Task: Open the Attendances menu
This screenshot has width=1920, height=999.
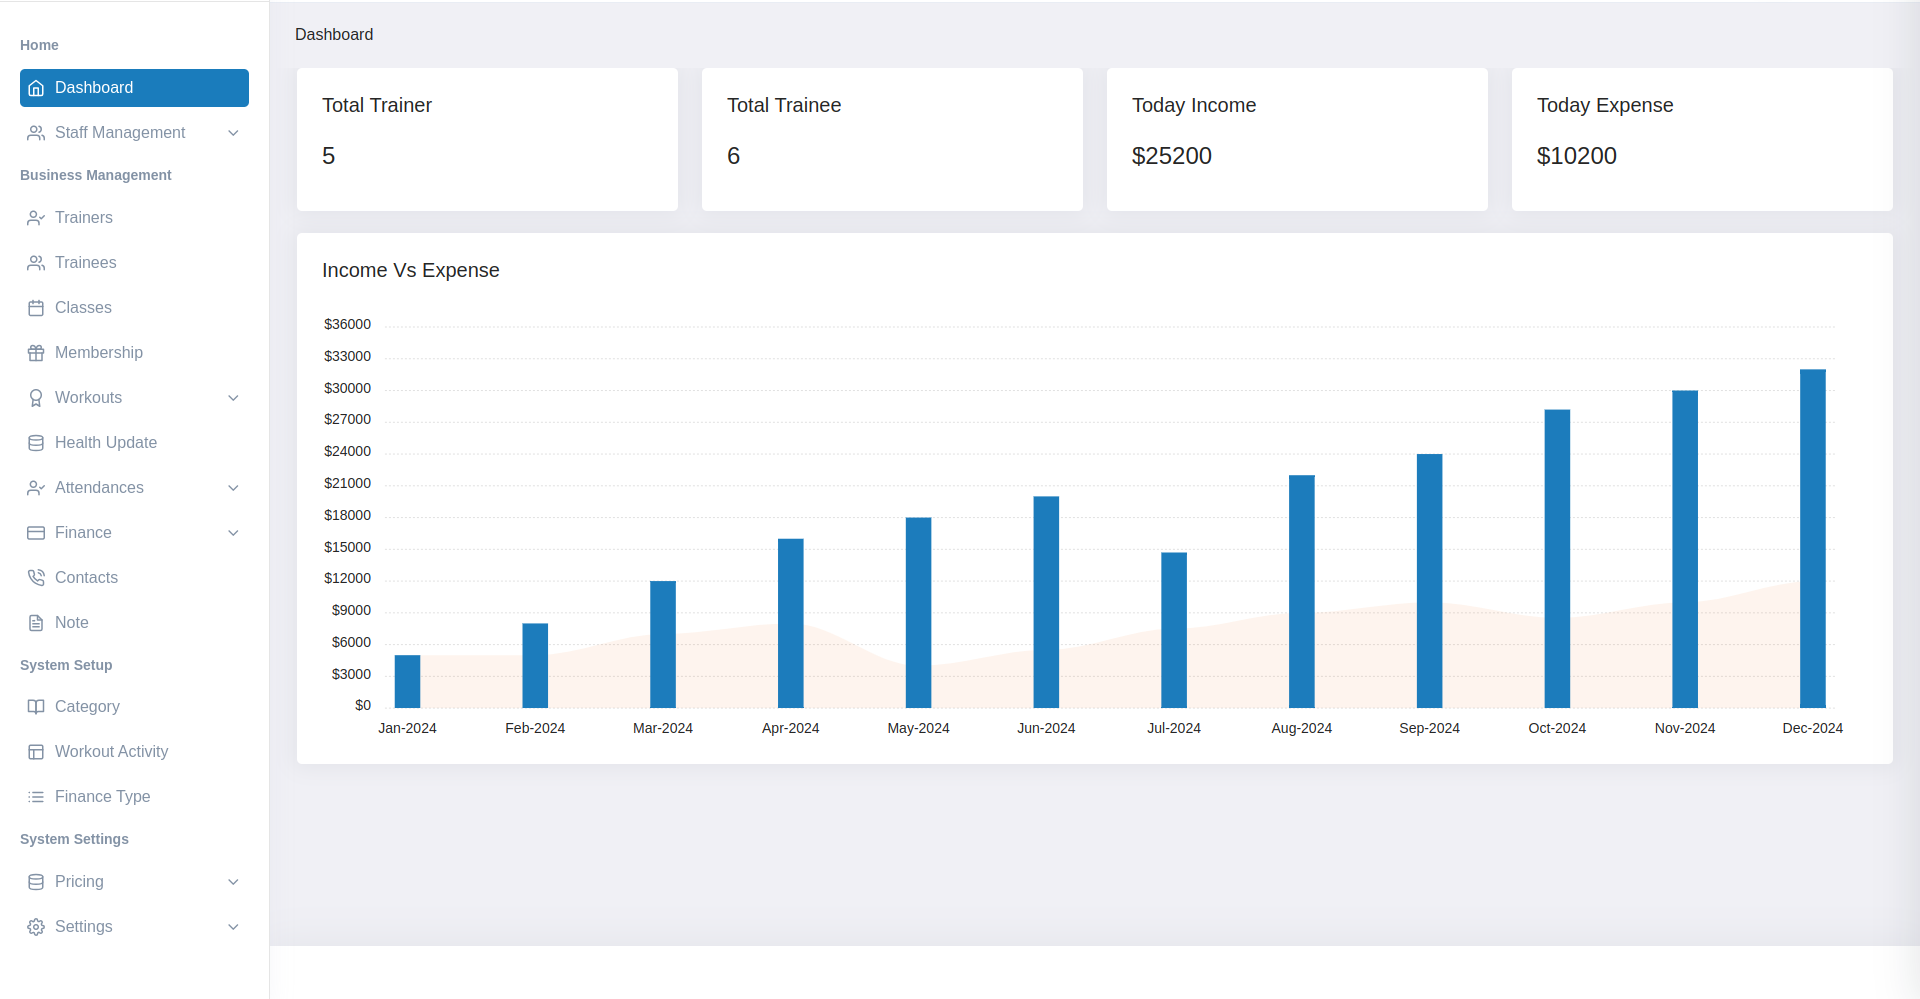Action: click(x=99, y=488)
